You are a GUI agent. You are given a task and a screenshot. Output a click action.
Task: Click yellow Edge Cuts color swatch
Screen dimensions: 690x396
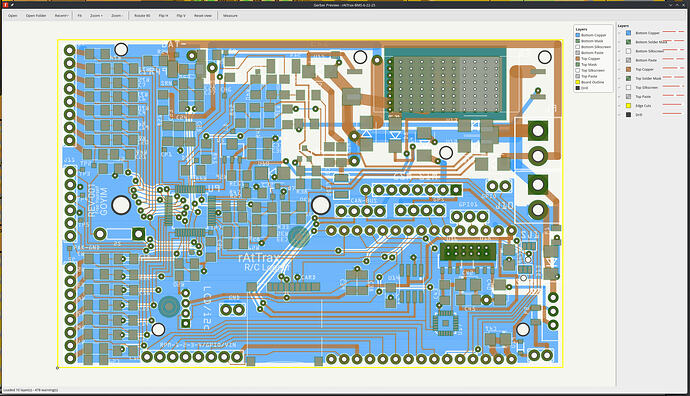(x=628, y=106)
